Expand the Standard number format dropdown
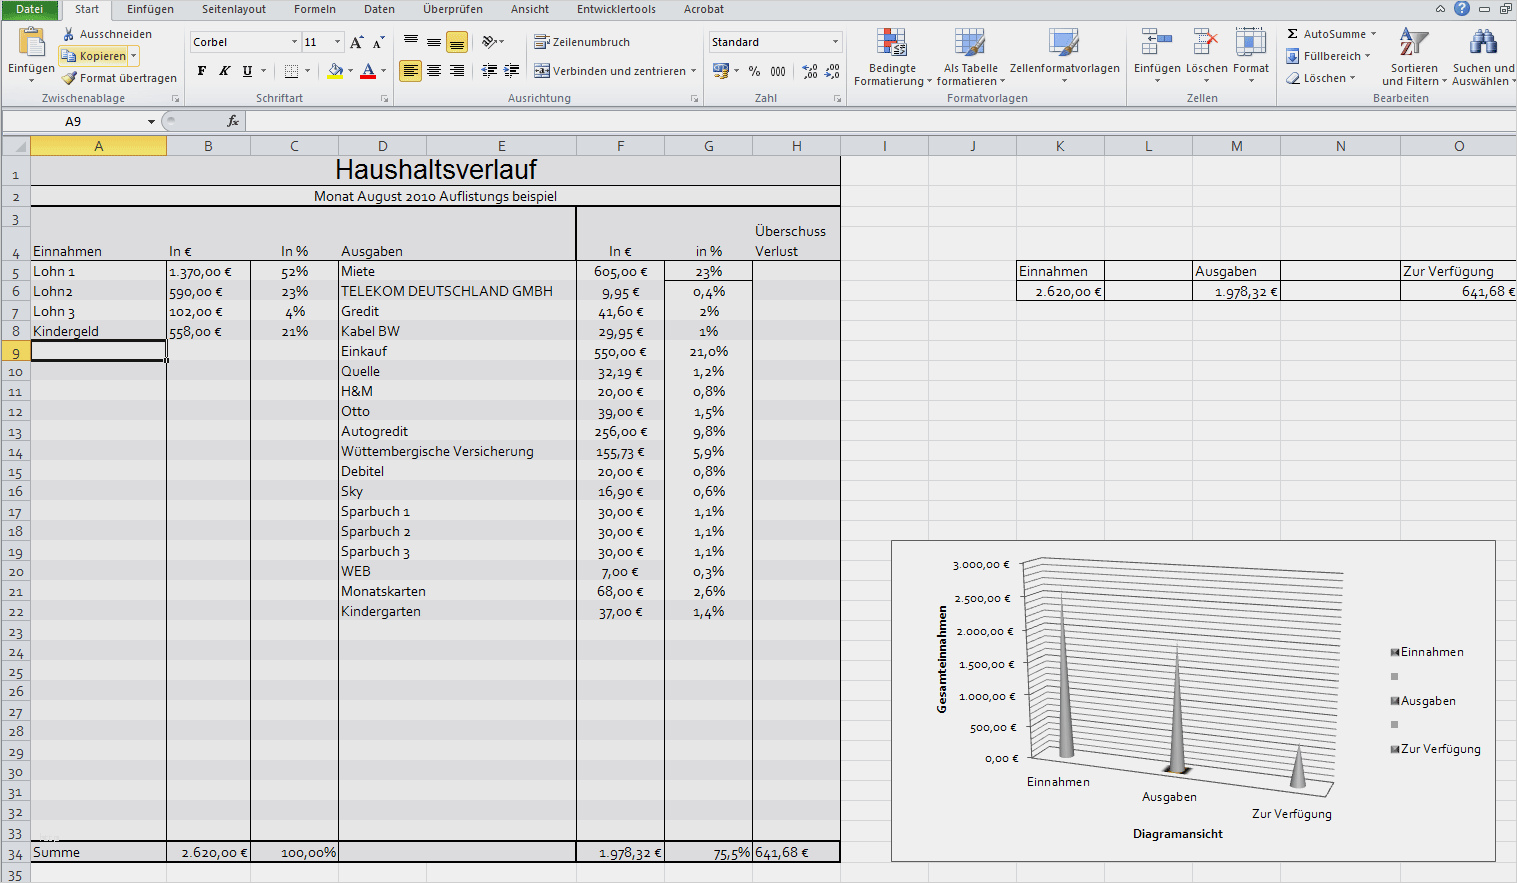The height and width of the screenshot is (883, 1517). [835, 42]
